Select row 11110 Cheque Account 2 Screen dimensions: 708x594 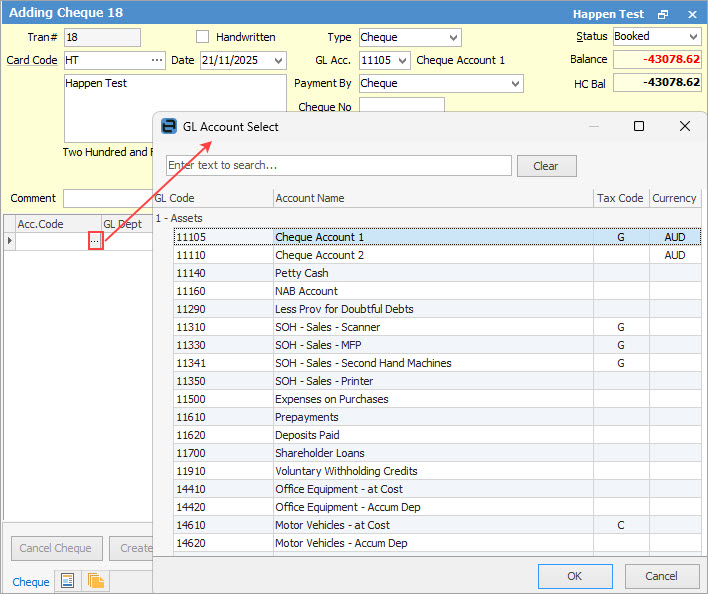click(x=437, y=255)
